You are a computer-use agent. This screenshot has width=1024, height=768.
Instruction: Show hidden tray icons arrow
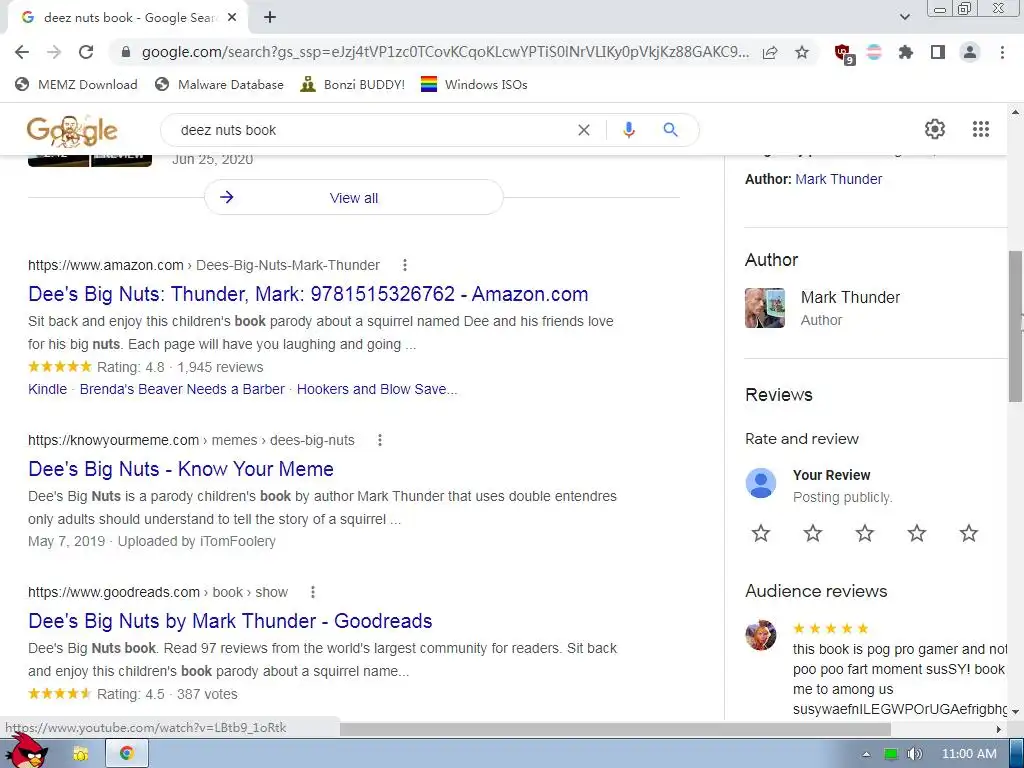tap(867, 754)
